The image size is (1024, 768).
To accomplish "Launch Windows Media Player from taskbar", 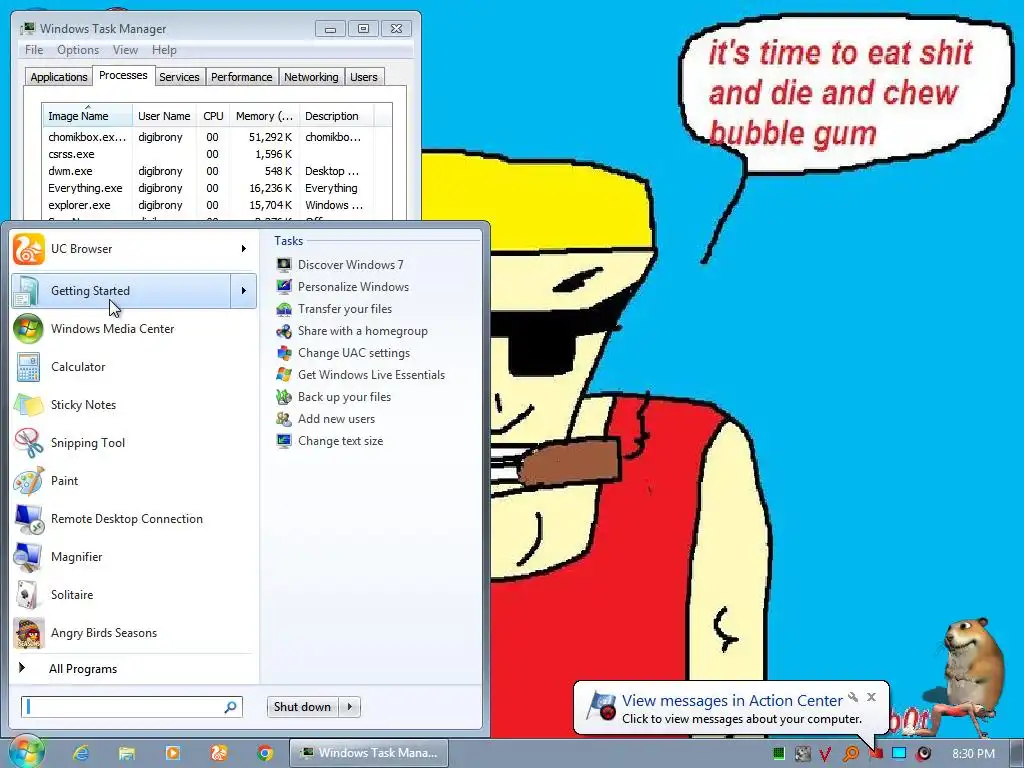I will click(x=173, y=753).
